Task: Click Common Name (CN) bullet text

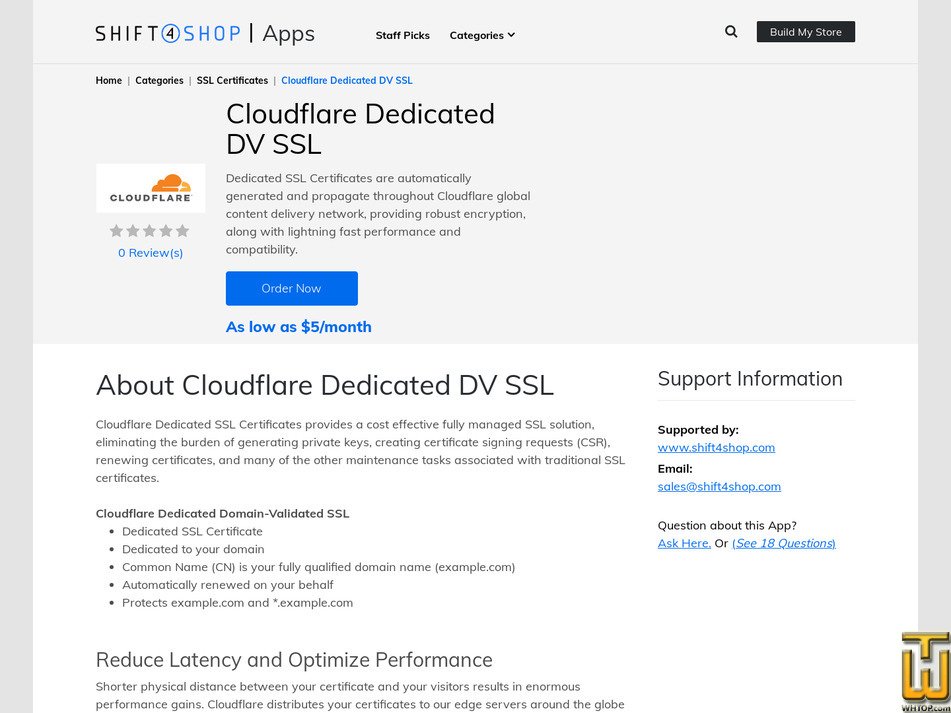Action: [x=318, y=567]
